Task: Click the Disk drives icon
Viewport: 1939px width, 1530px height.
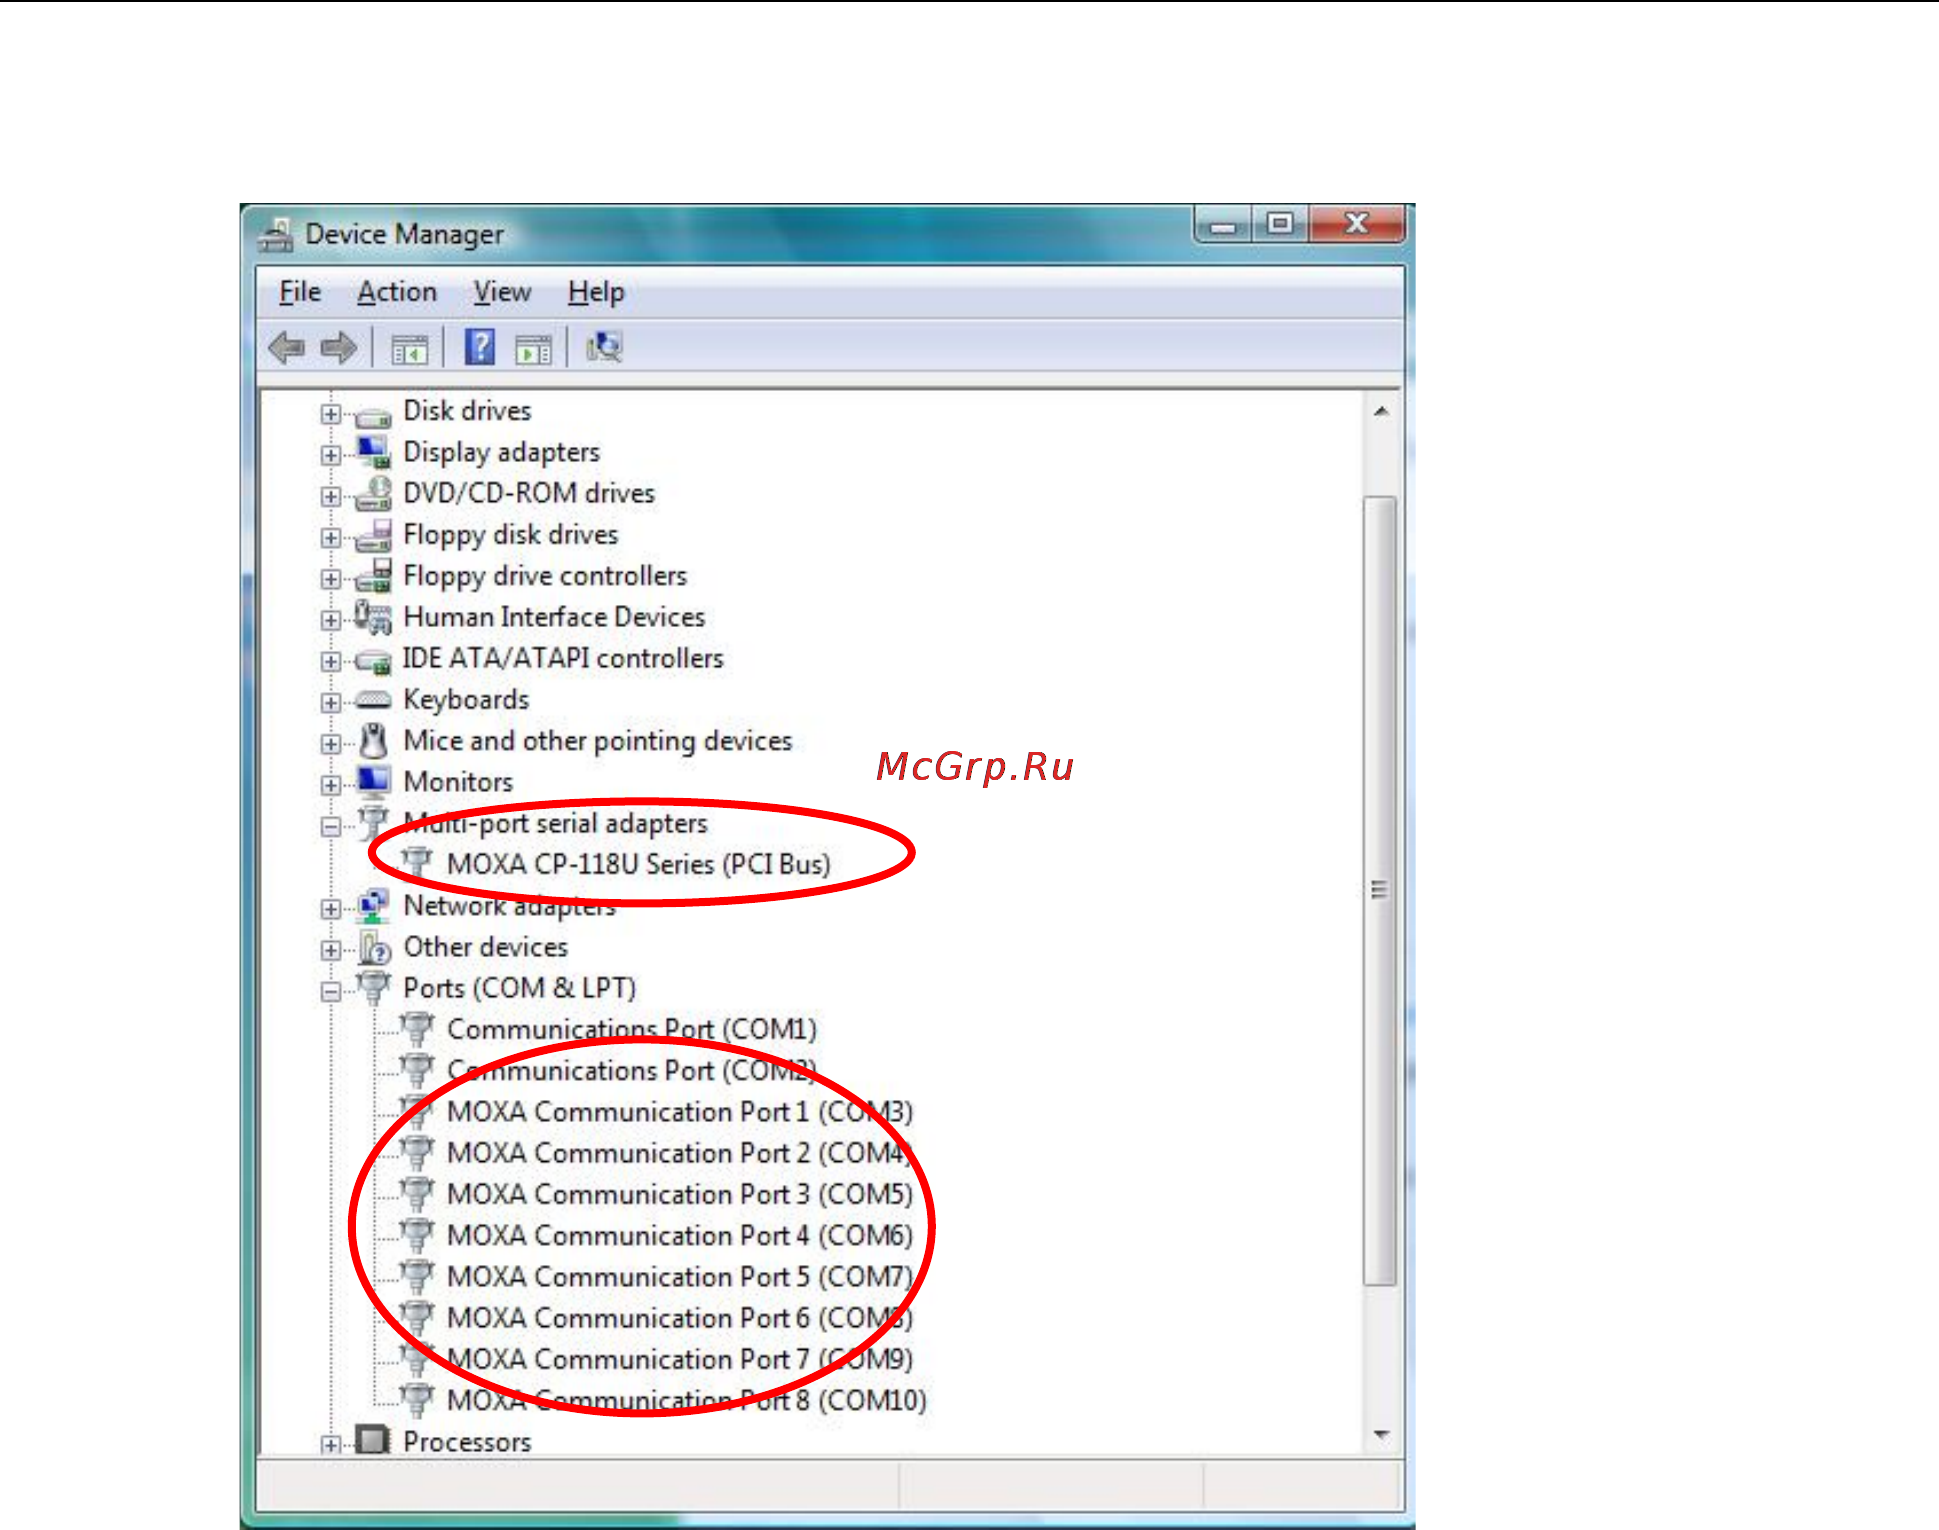Action: click(x=374, y=415)
